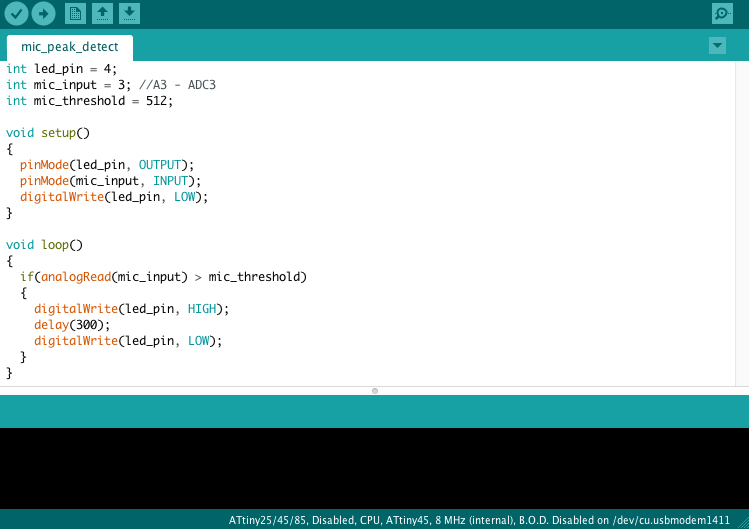
Task: Click the line 'int led_pin = 4;'
Action: pyautogui.click(x=61, y=69)
